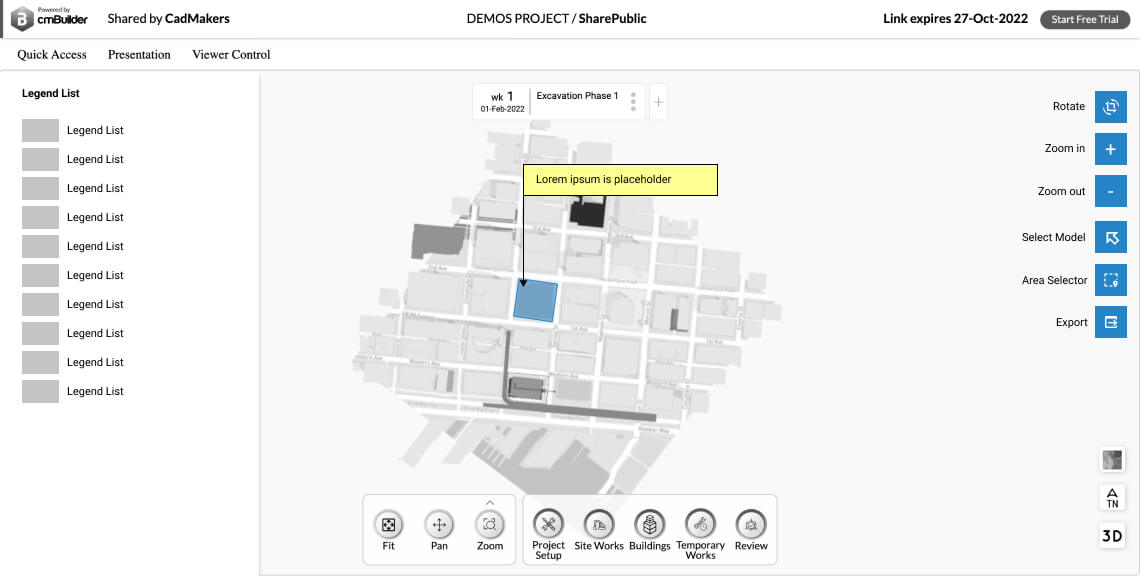The width and height of the screenshot is (1140, 576).
Task: Toggle the 3D view mode
Action: pyautogui.click(x=1111, y=536)
